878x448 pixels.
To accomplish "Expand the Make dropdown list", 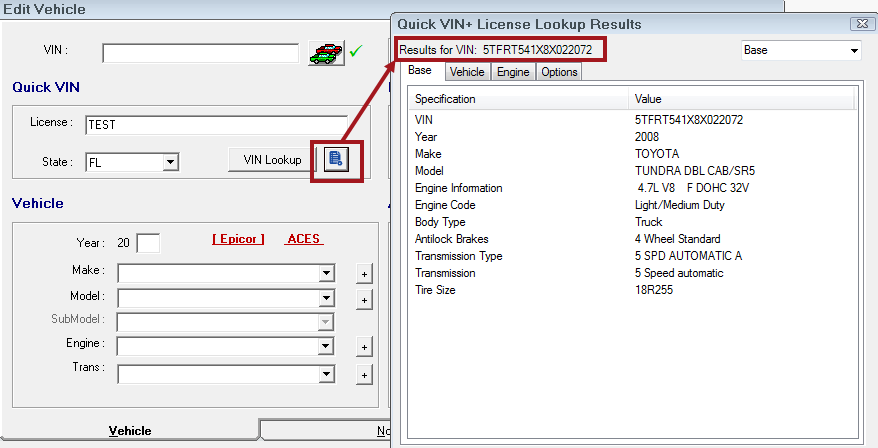I will (326, 274).
